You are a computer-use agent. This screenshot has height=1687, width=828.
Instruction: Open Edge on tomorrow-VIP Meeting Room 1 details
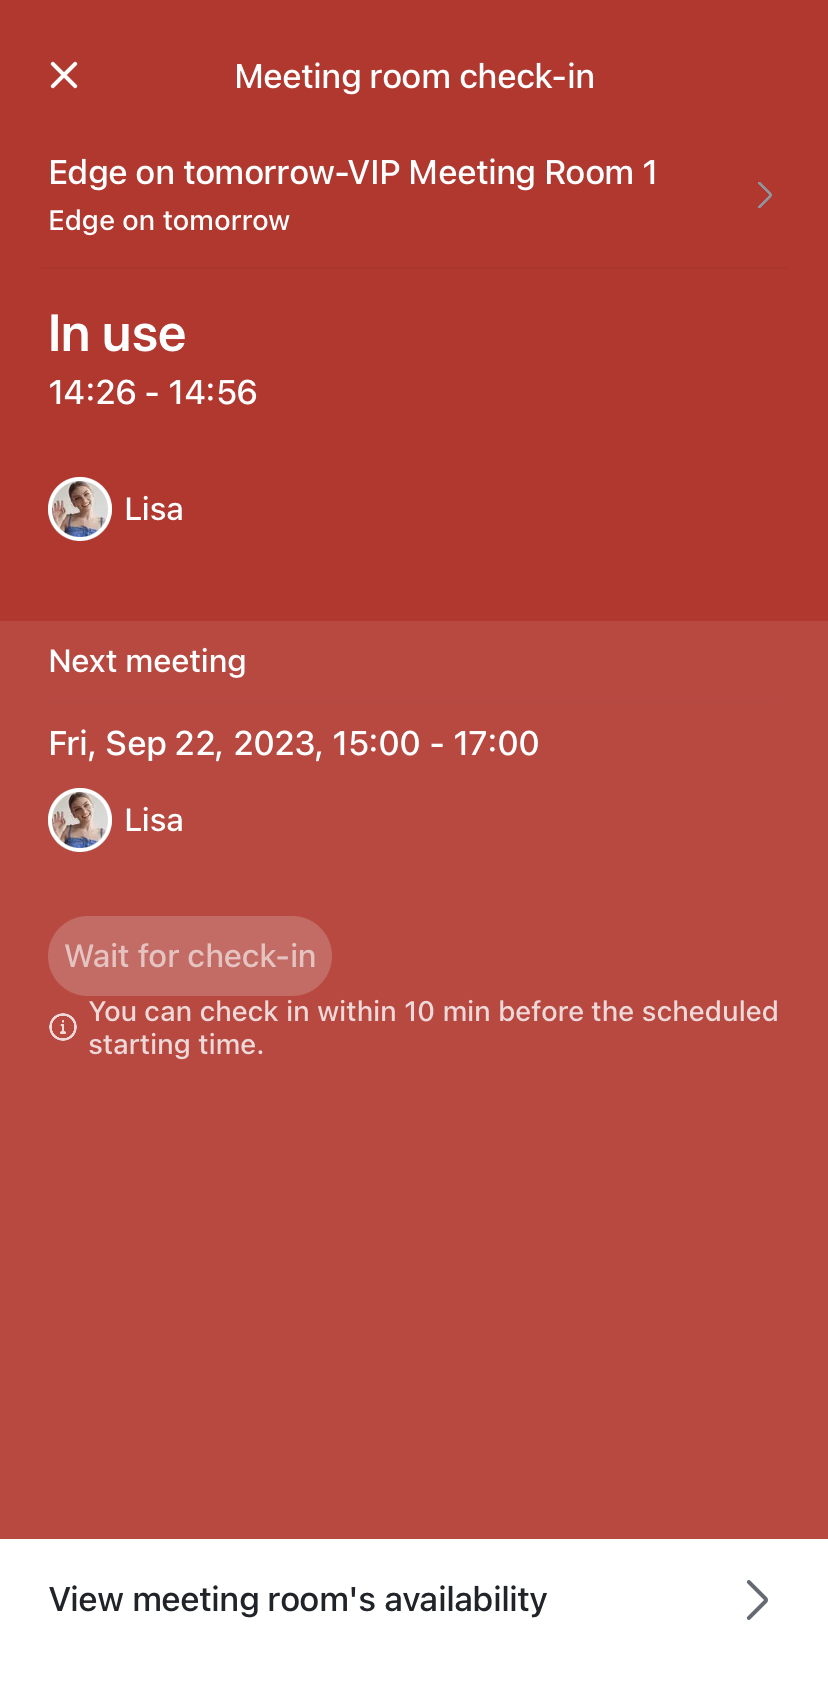353,173
